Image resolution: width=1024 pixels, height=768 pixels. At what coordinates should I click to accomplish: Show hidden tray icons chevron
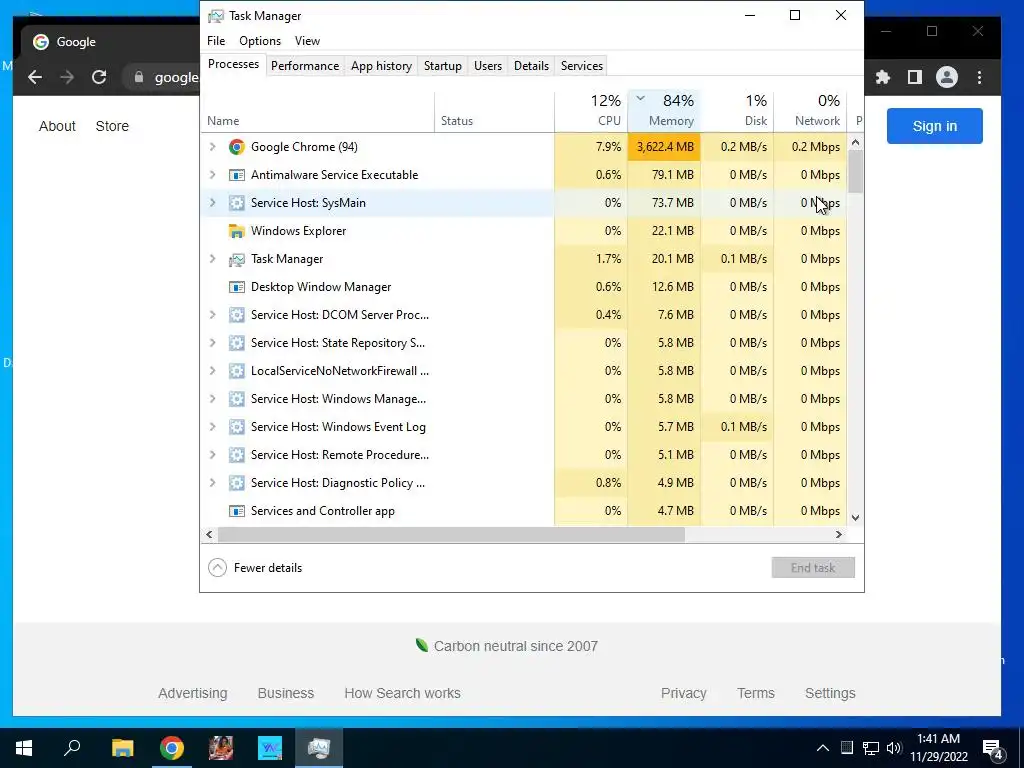[x=823, y=748]
